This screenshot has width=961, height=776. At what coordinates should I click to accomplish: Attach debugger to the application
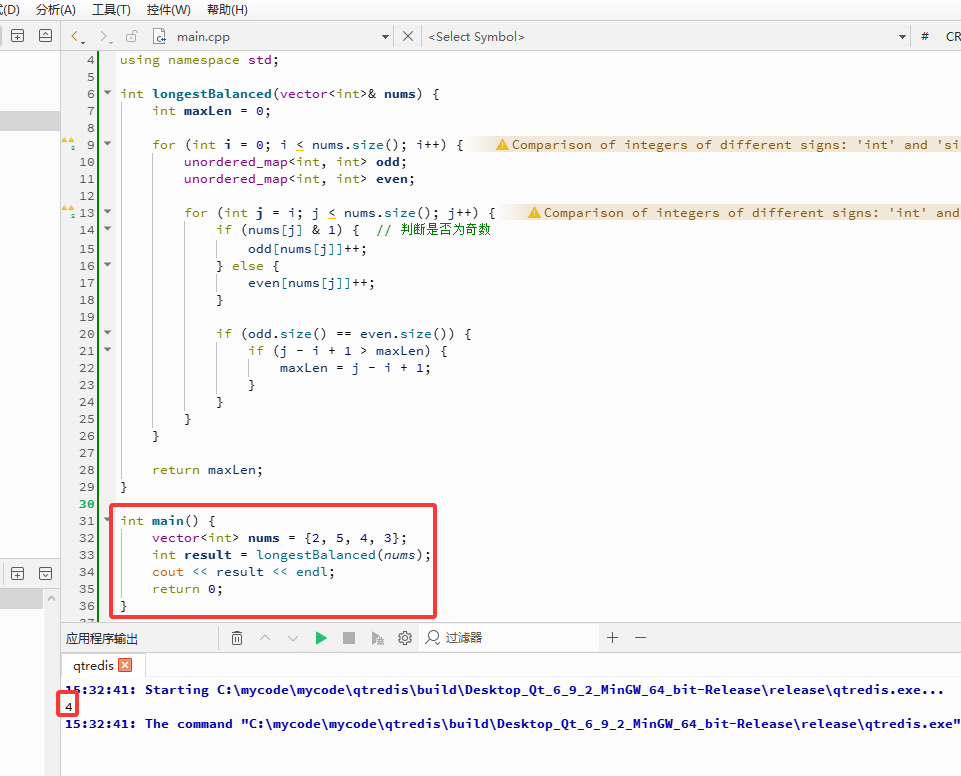tap(378, 638)
